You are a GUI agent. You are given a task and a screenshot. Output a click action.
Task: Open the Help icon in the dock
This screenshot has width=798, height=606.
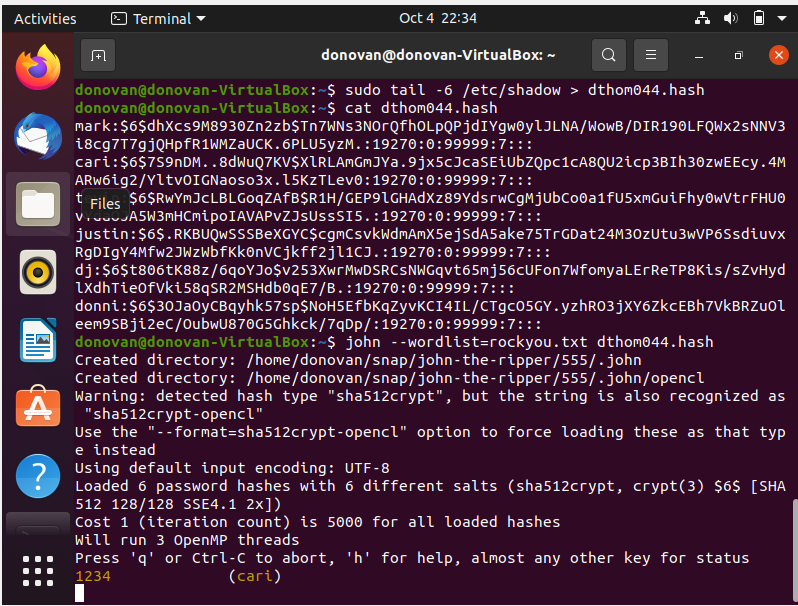[x=38, y=476]
